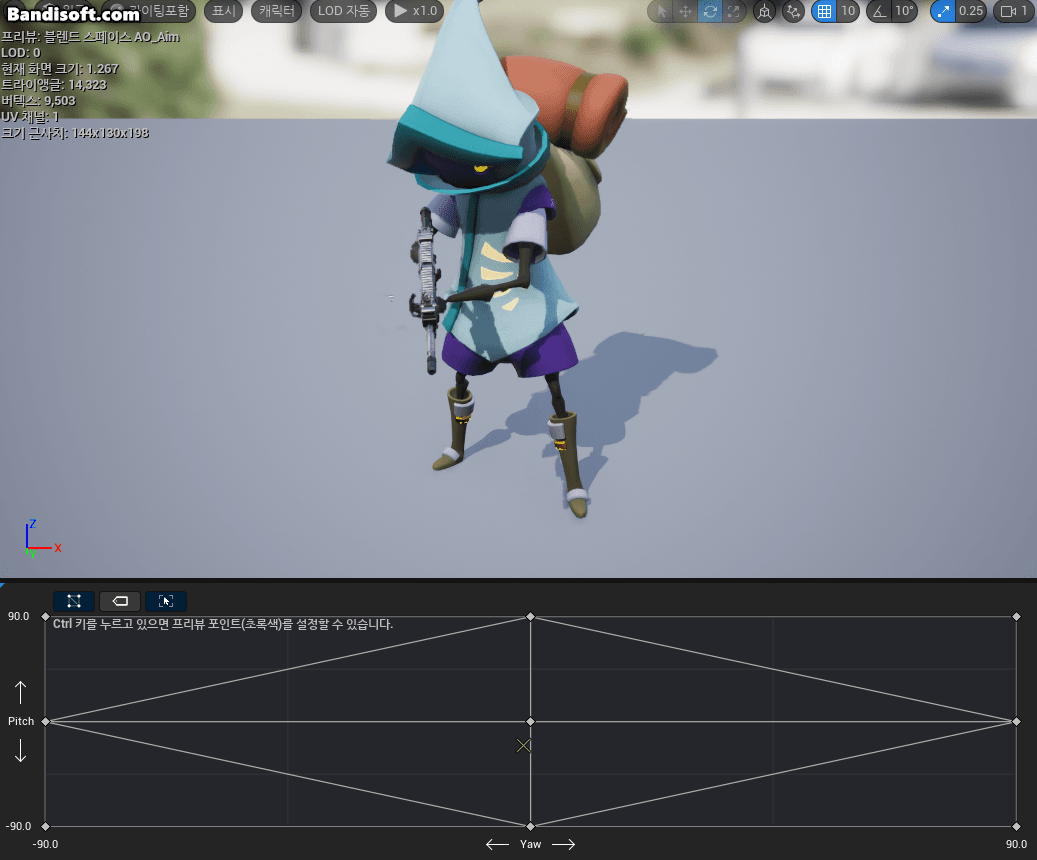
Task: Switch to the translate move gizmo
Action: click(x=685, y=11)
